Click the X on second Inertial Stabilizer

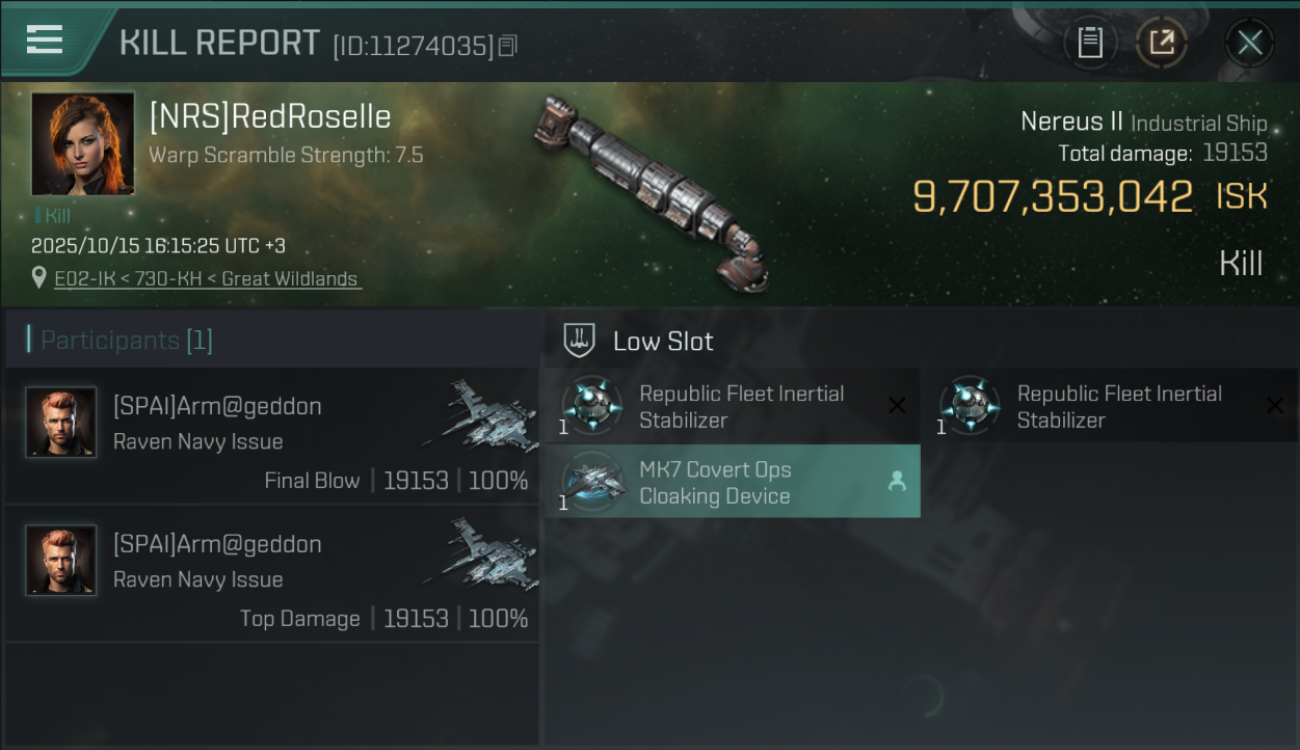pos(1275,406)
